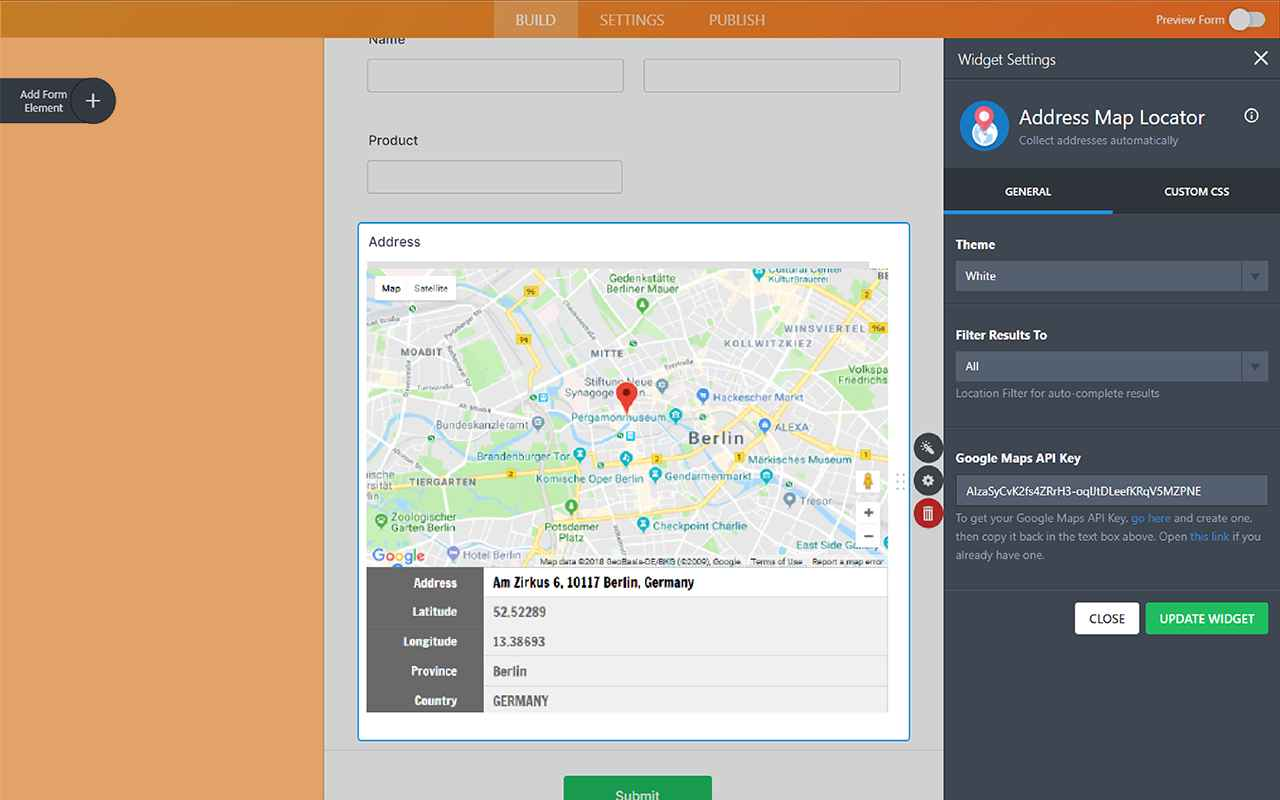
Task: Click the widget info icon
Action: 1251,115
